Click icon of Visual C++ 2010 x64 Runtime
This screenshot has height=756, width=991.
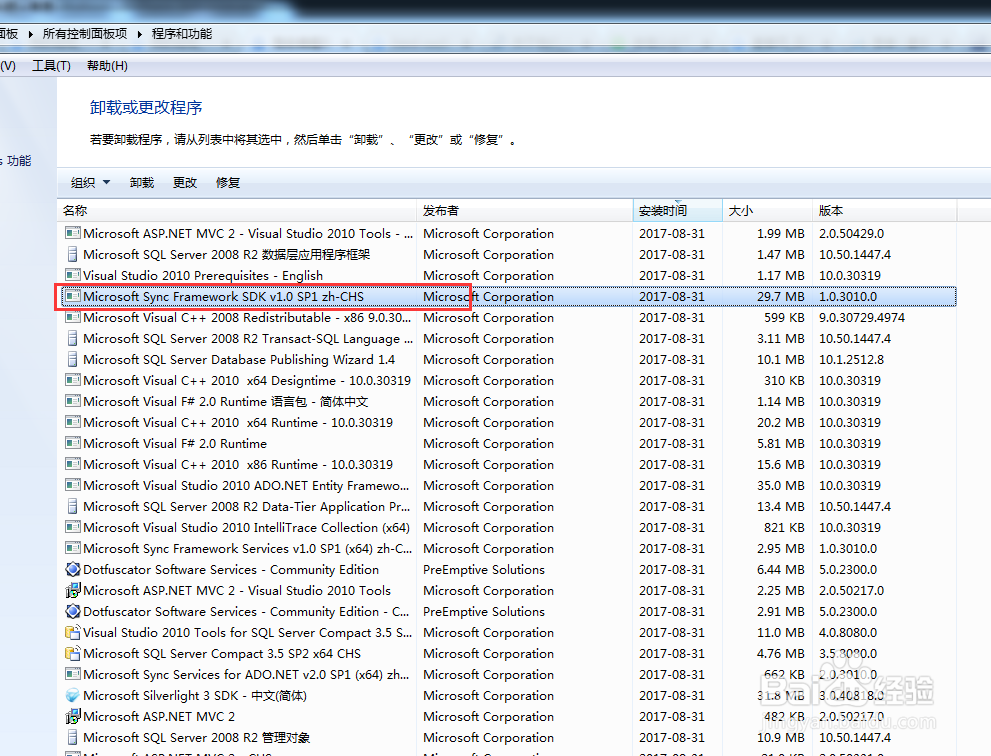pos(73,422)
